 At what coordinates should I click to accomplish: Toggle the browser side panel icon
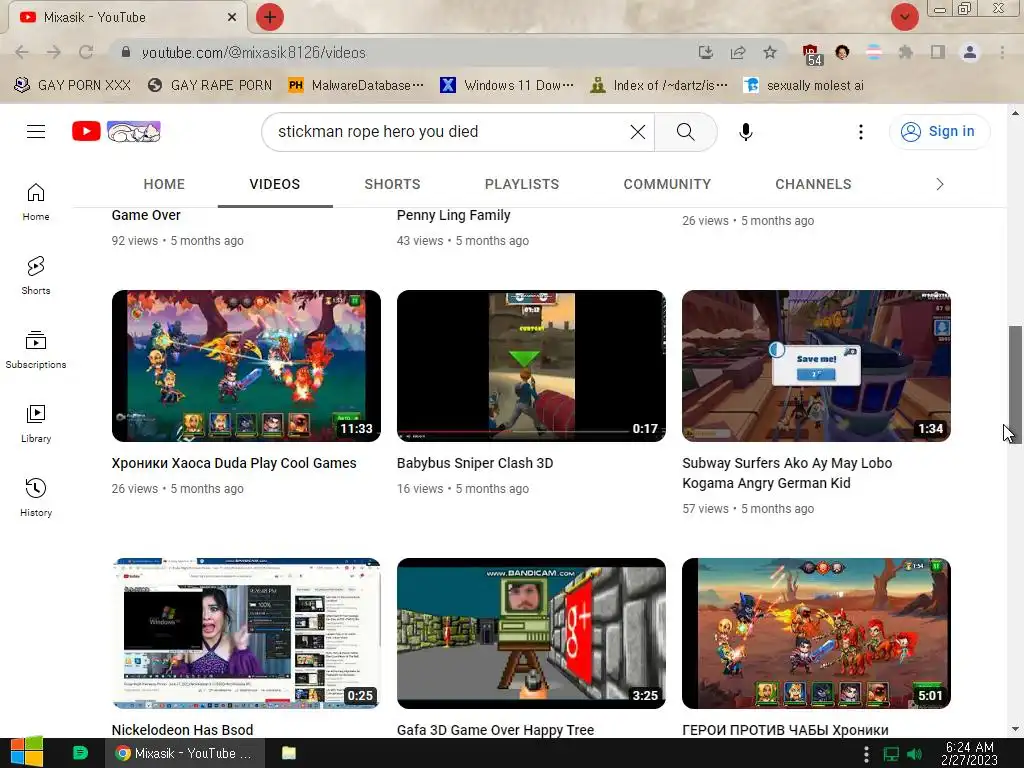click(937, 52)
